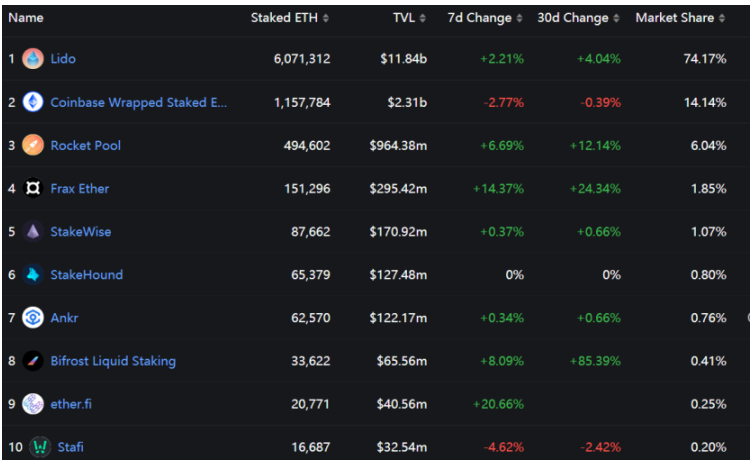Select the $2.31b TVL value
This screenshot has width=754, height=467.
pos(407,102)
